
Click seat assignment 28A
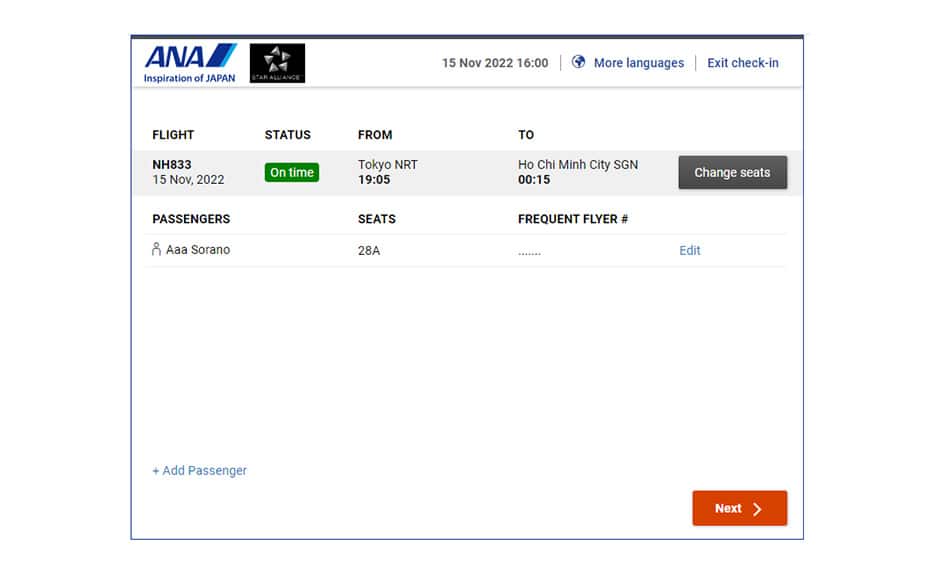(369, 251)
